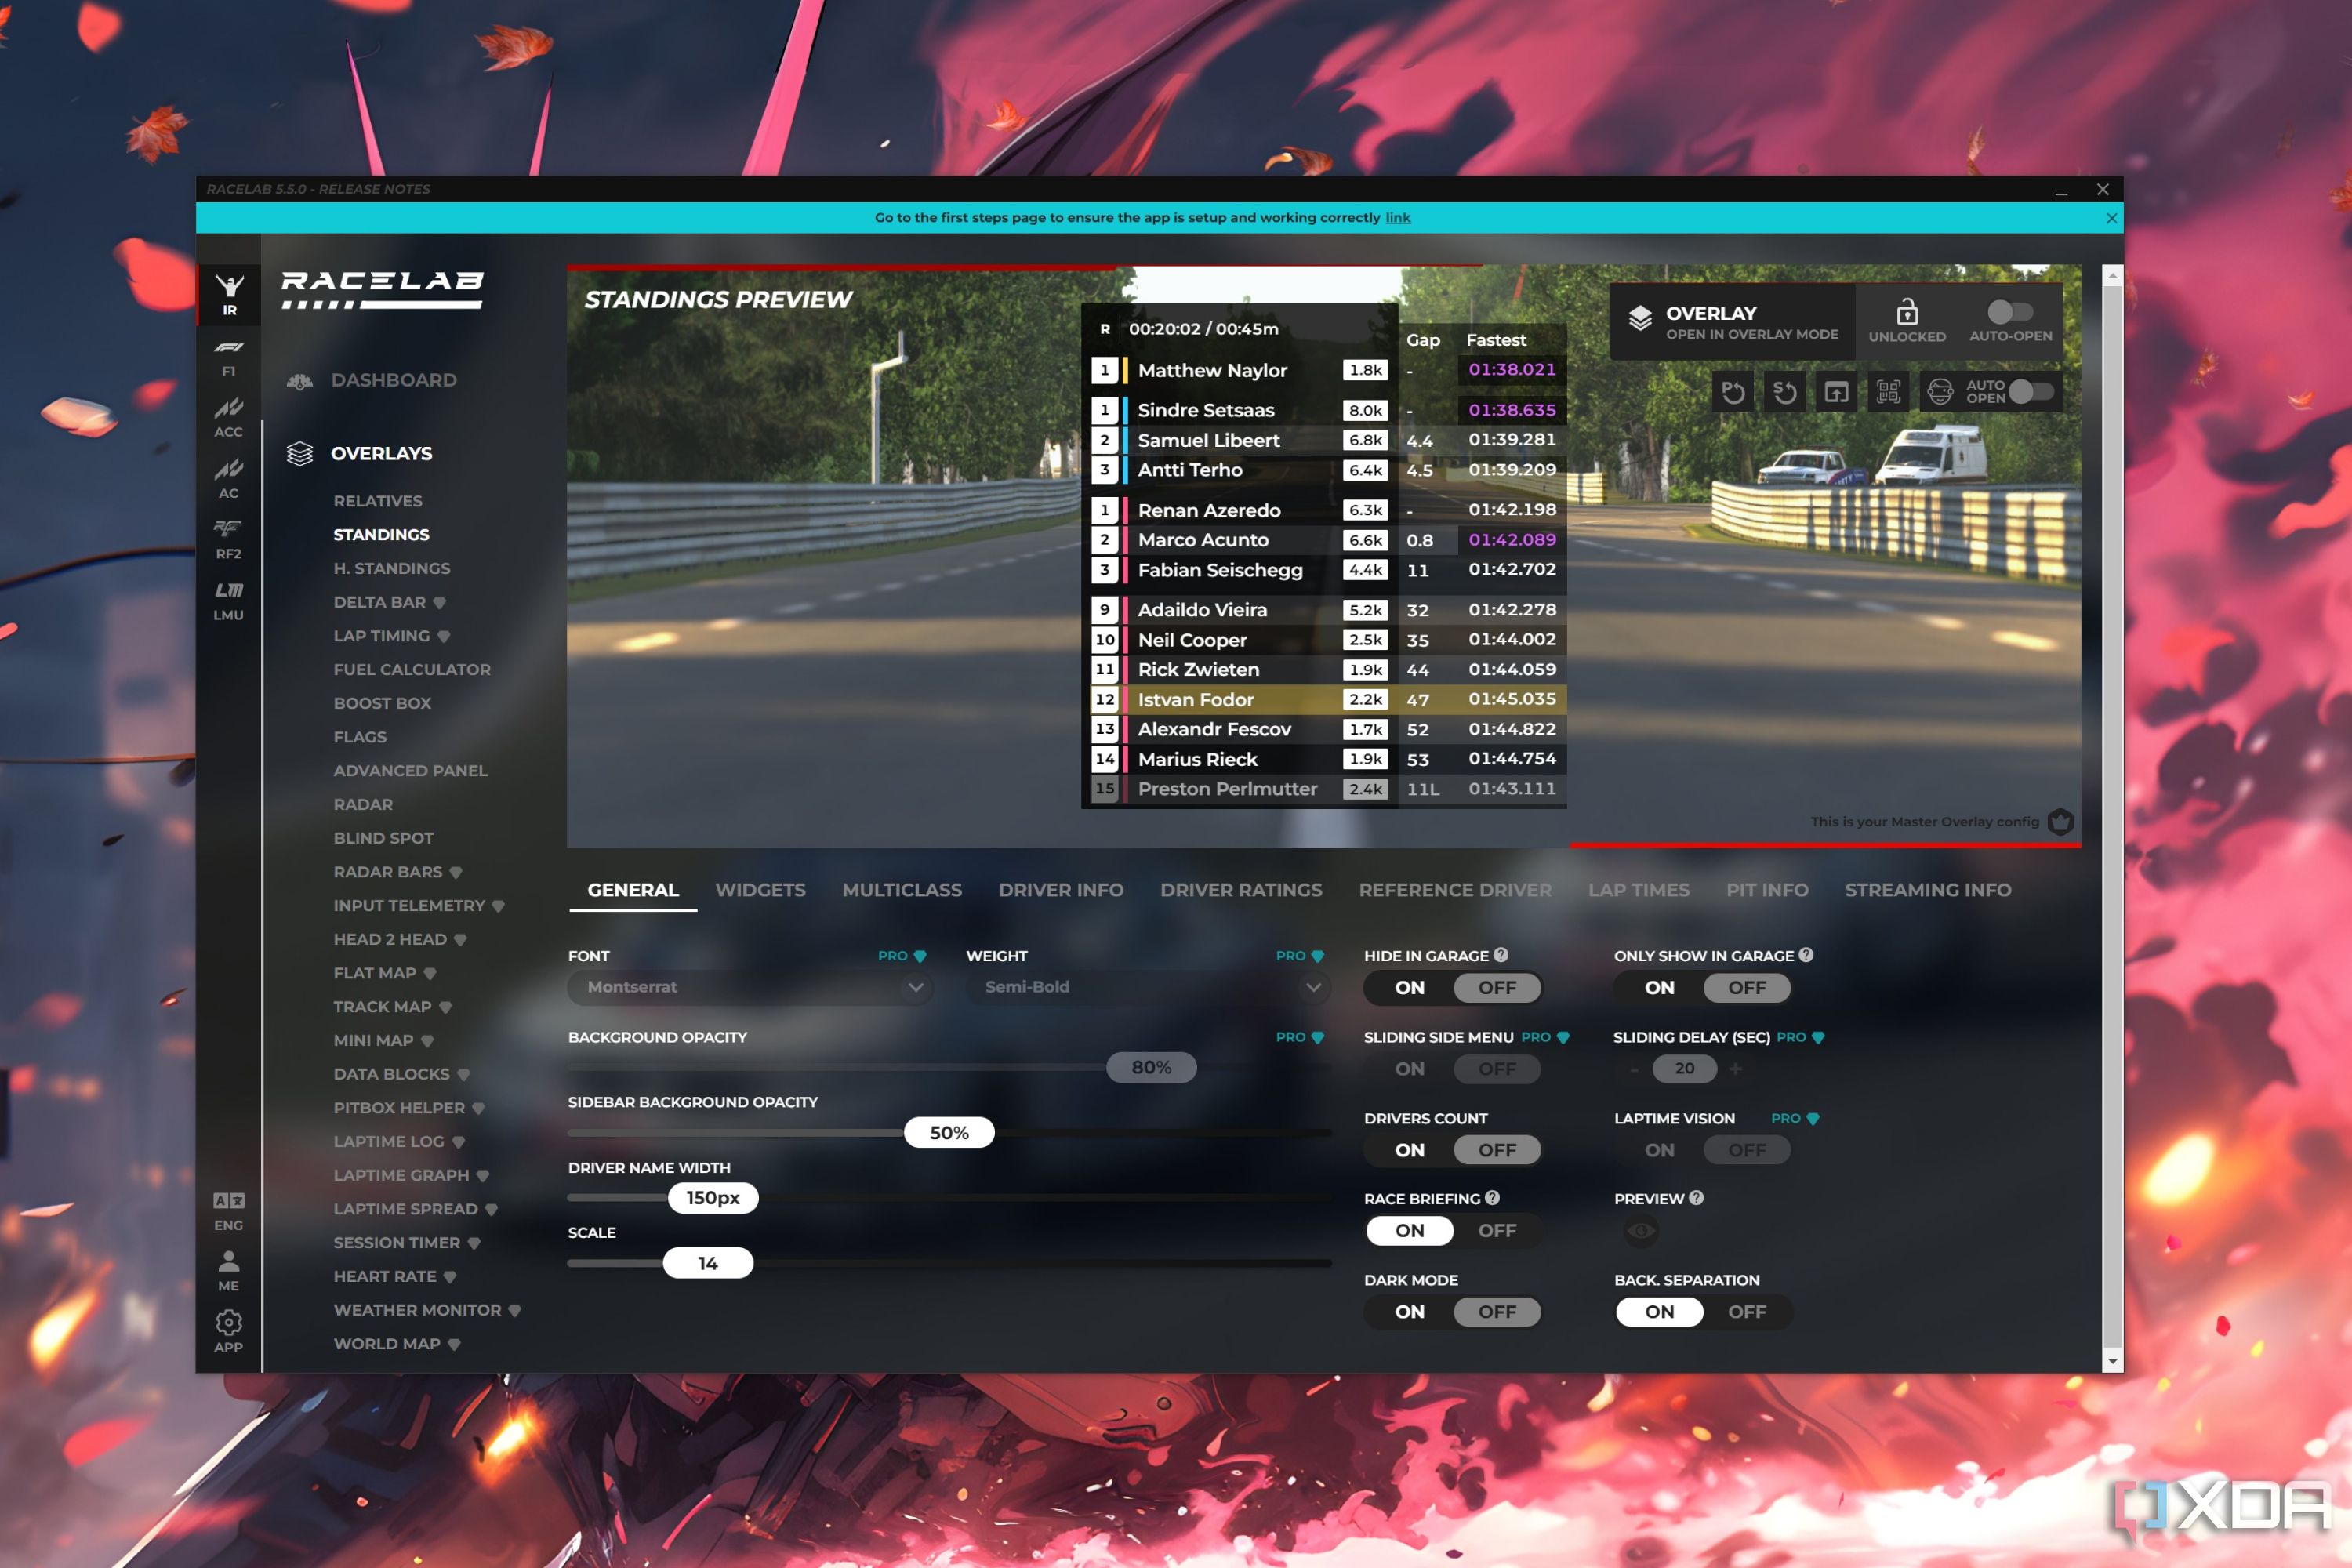
Task: Drag the Background Opacity slider
Action: tap(1150, 1065)
